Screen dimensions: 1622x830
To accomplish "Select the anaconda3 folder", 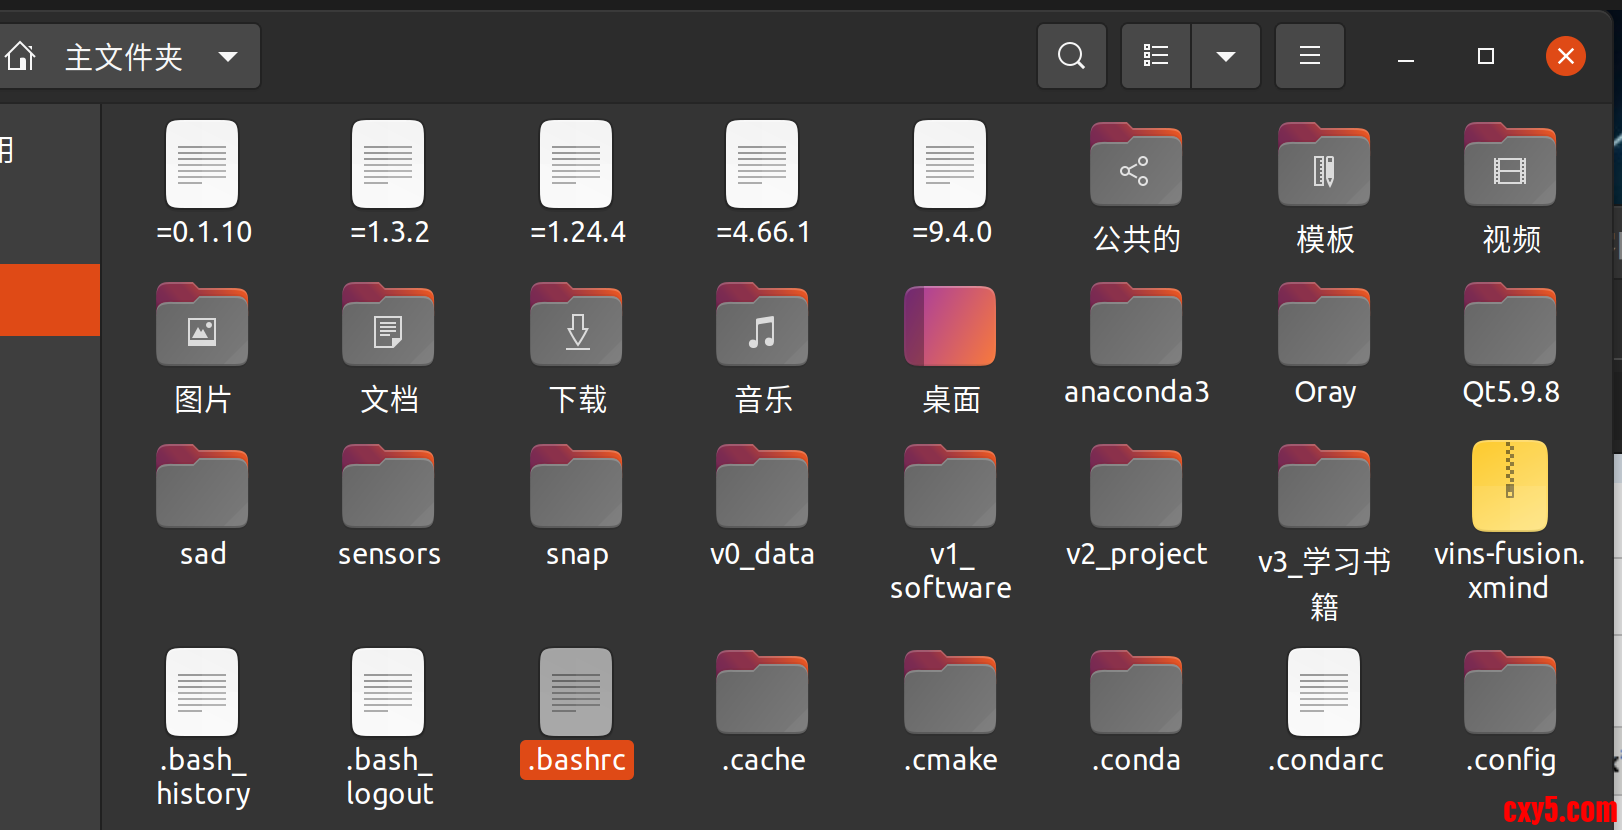I will click(x=1135, y=329).
